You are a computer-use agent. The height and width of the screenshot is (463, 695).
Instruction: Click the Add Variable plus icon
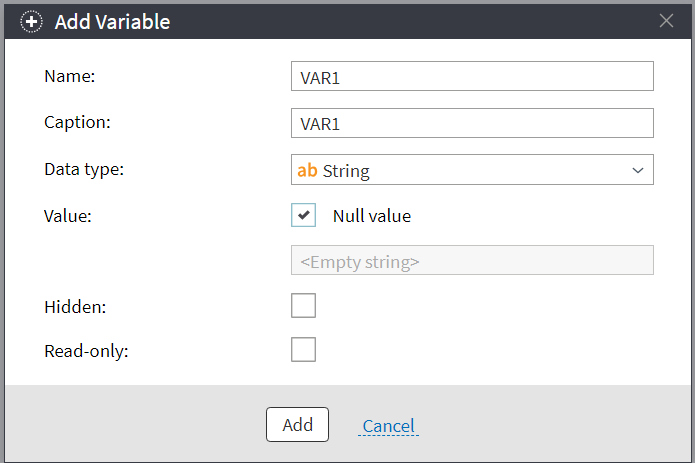click(x=31, y=22)
